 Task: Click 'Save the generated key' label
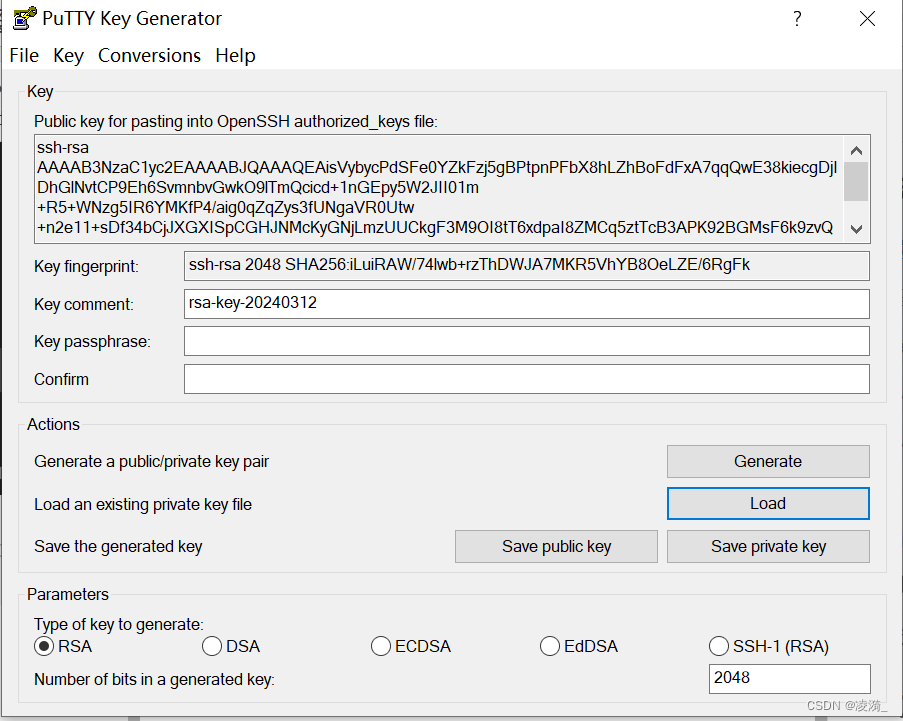click(x=118, y=547)
